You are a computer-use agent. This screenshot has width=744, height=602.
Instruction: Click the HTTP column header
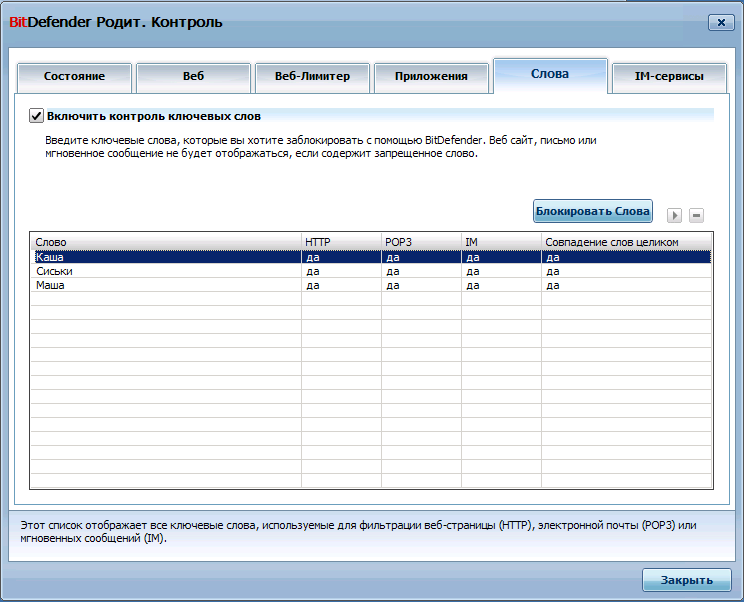pyautogui.click(x=341, y=242)
